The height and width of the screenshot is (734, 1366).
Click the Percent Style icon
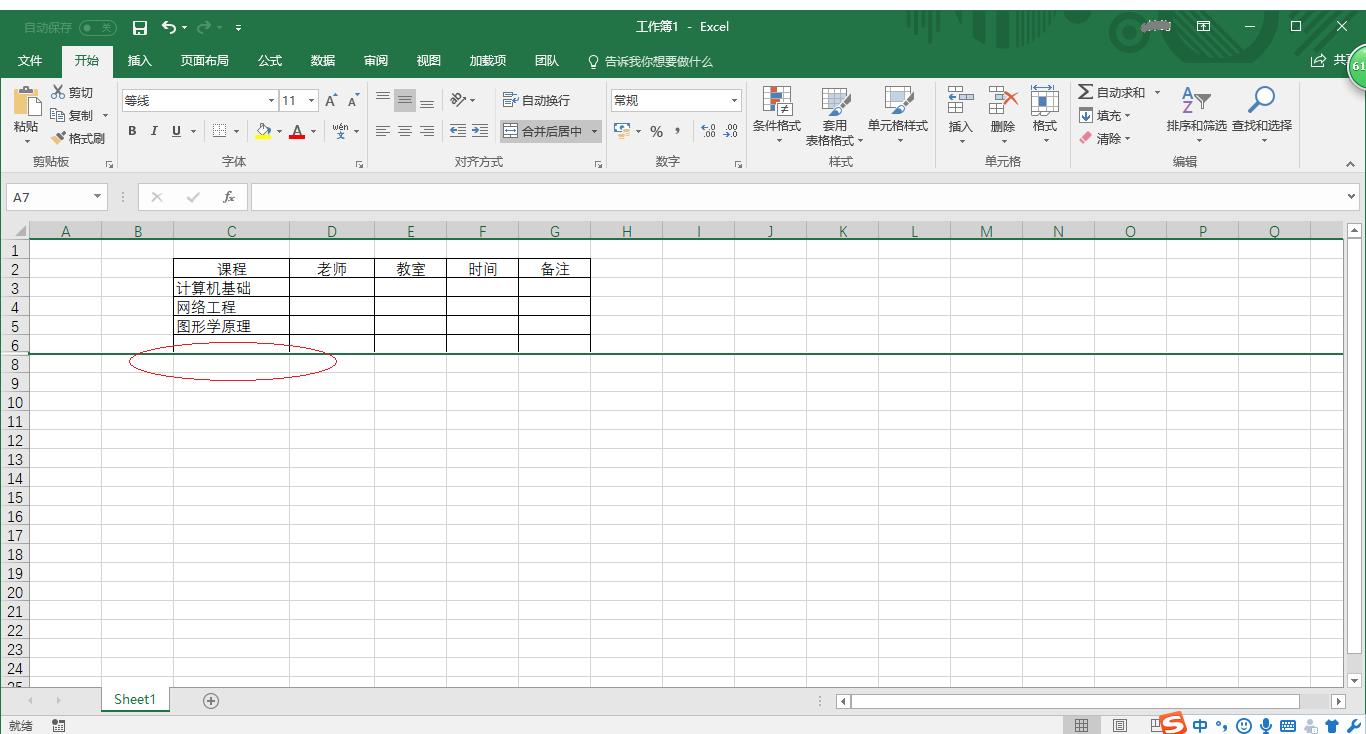click(656, 131)
